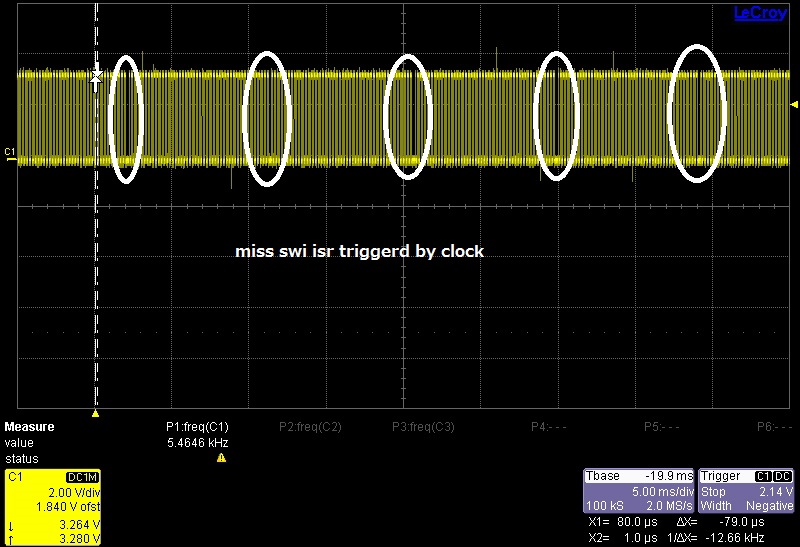Click the Width trigger type label
Image resolution: width=800 pixels, height=547 pixels.
(716, 506)
